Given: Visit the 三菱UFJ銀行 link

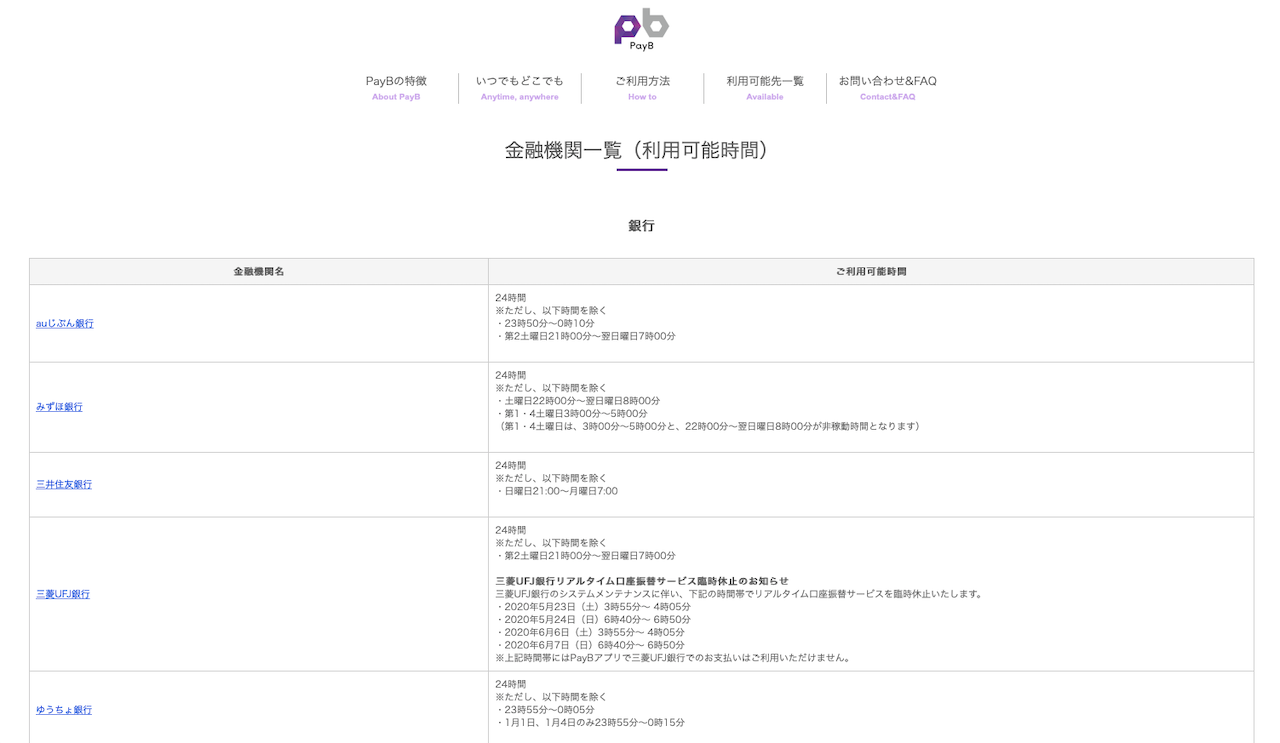Looking at the screenshot, I should (x=63, y=594).
